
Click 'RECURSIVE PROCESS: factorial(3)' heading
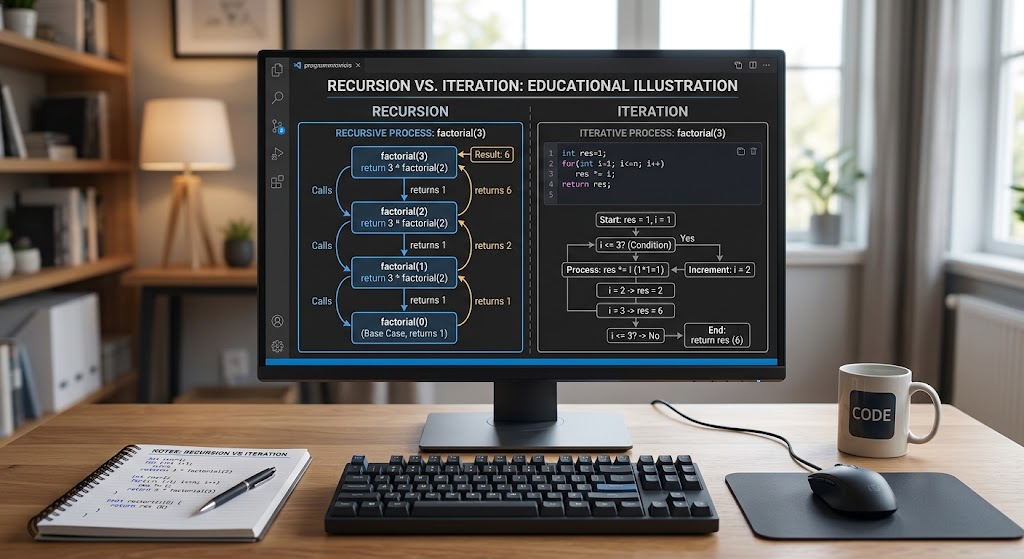pos(410,133)
